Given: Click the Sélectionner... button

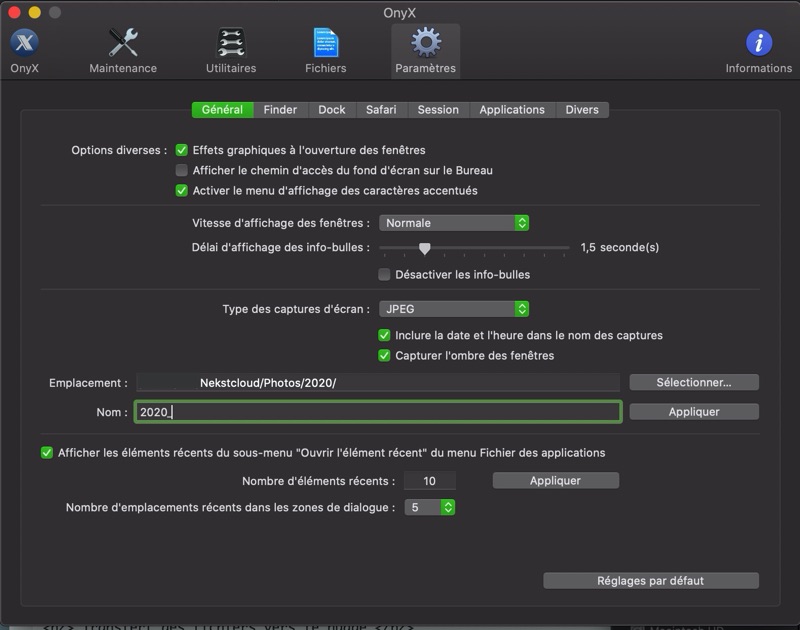Looking at the screenshot, I should (693, 382).
